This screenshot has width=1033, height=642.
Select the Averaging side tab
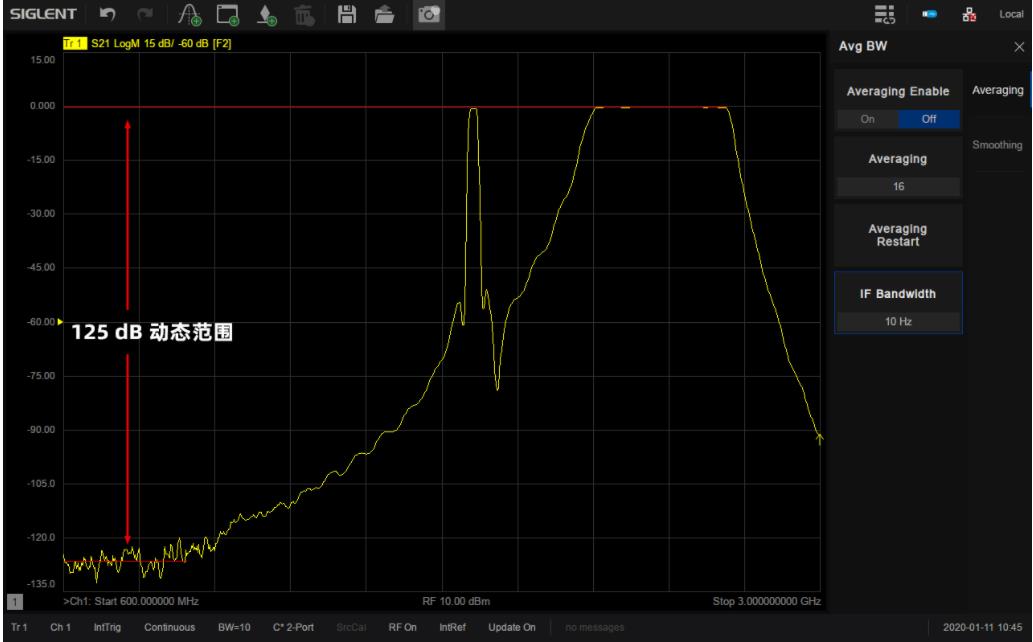[x=996, y=91]
